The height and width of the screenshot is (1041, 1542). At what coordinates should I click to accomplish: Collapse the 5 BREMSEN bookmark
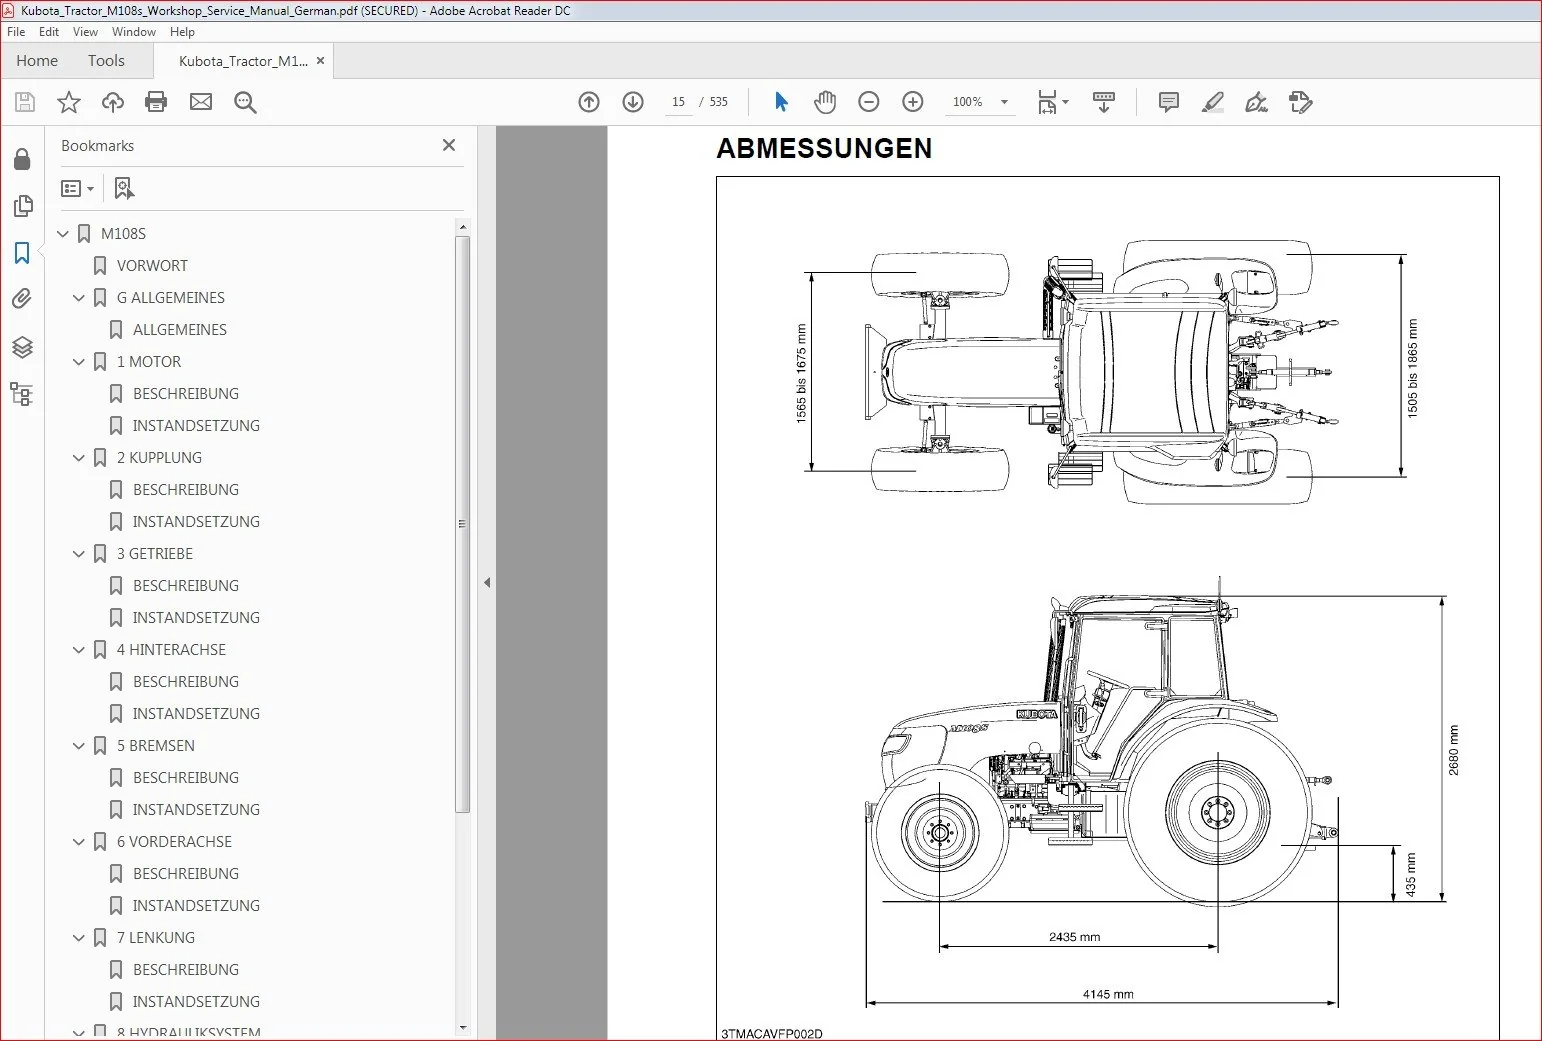pyautogui.click(x=79, y=746)
